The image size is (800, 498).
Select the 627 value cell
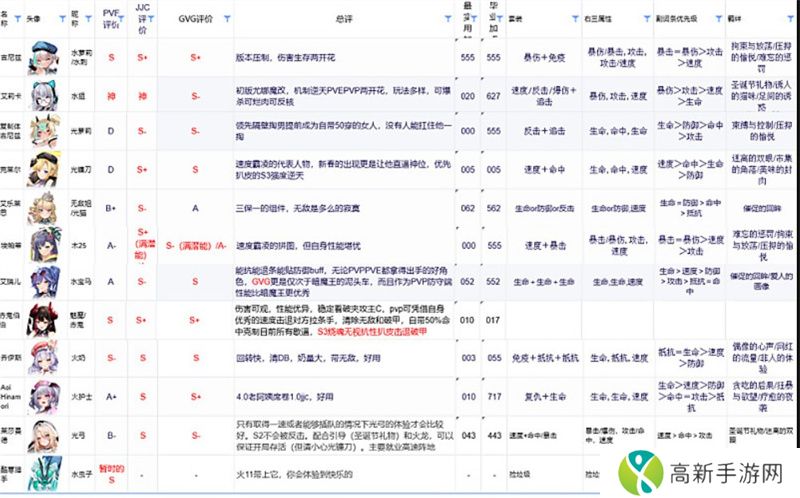pyautogui.click(x=493, y=96)
